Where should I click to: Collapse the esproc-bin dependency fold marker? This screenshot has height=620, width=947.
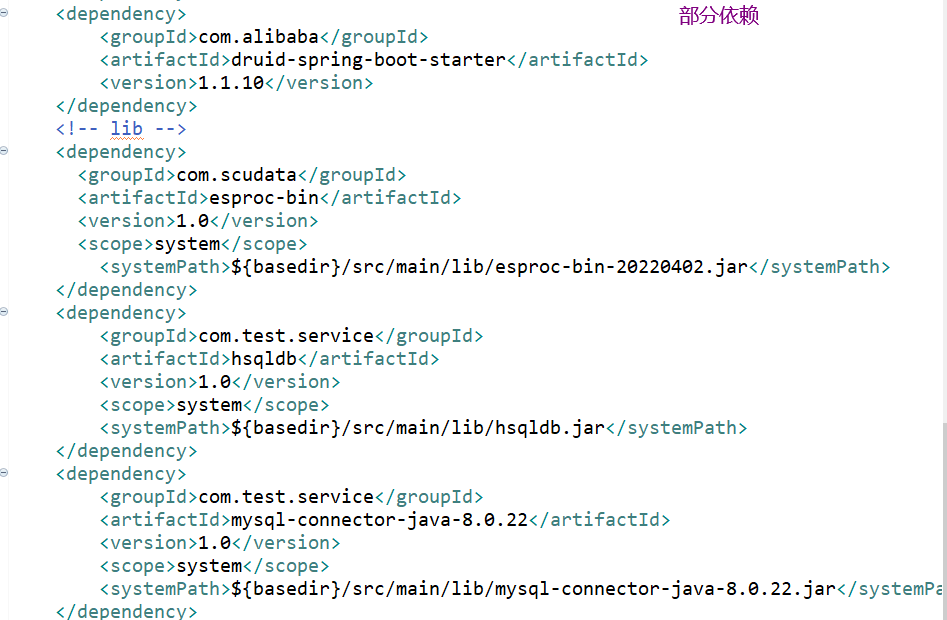(4, 151)
